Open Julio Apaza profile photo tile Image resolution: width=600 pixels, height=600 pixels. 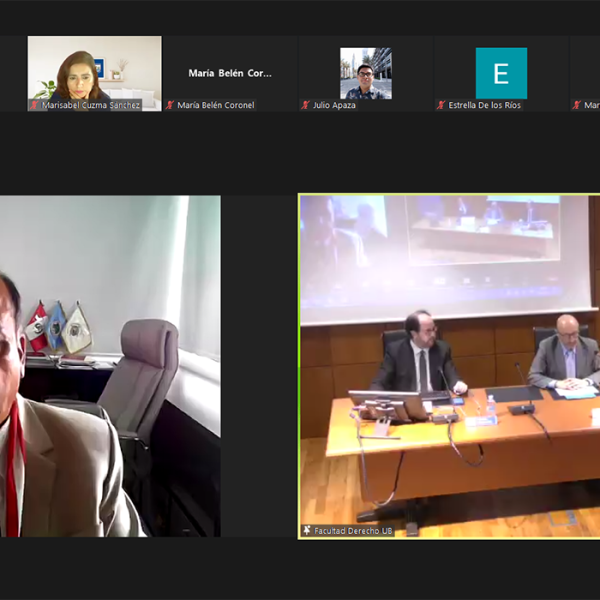[366, 73]
